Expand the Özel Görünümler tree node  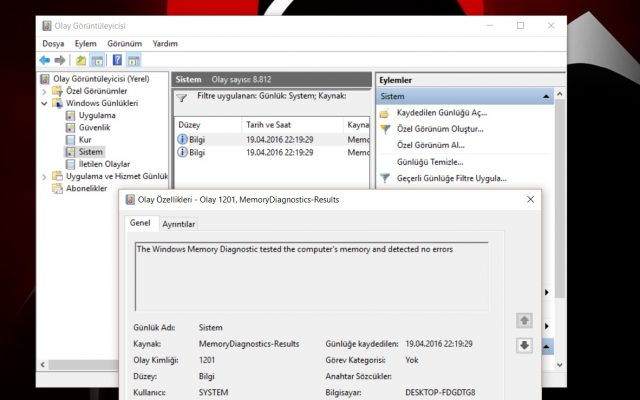click(44, 91)
